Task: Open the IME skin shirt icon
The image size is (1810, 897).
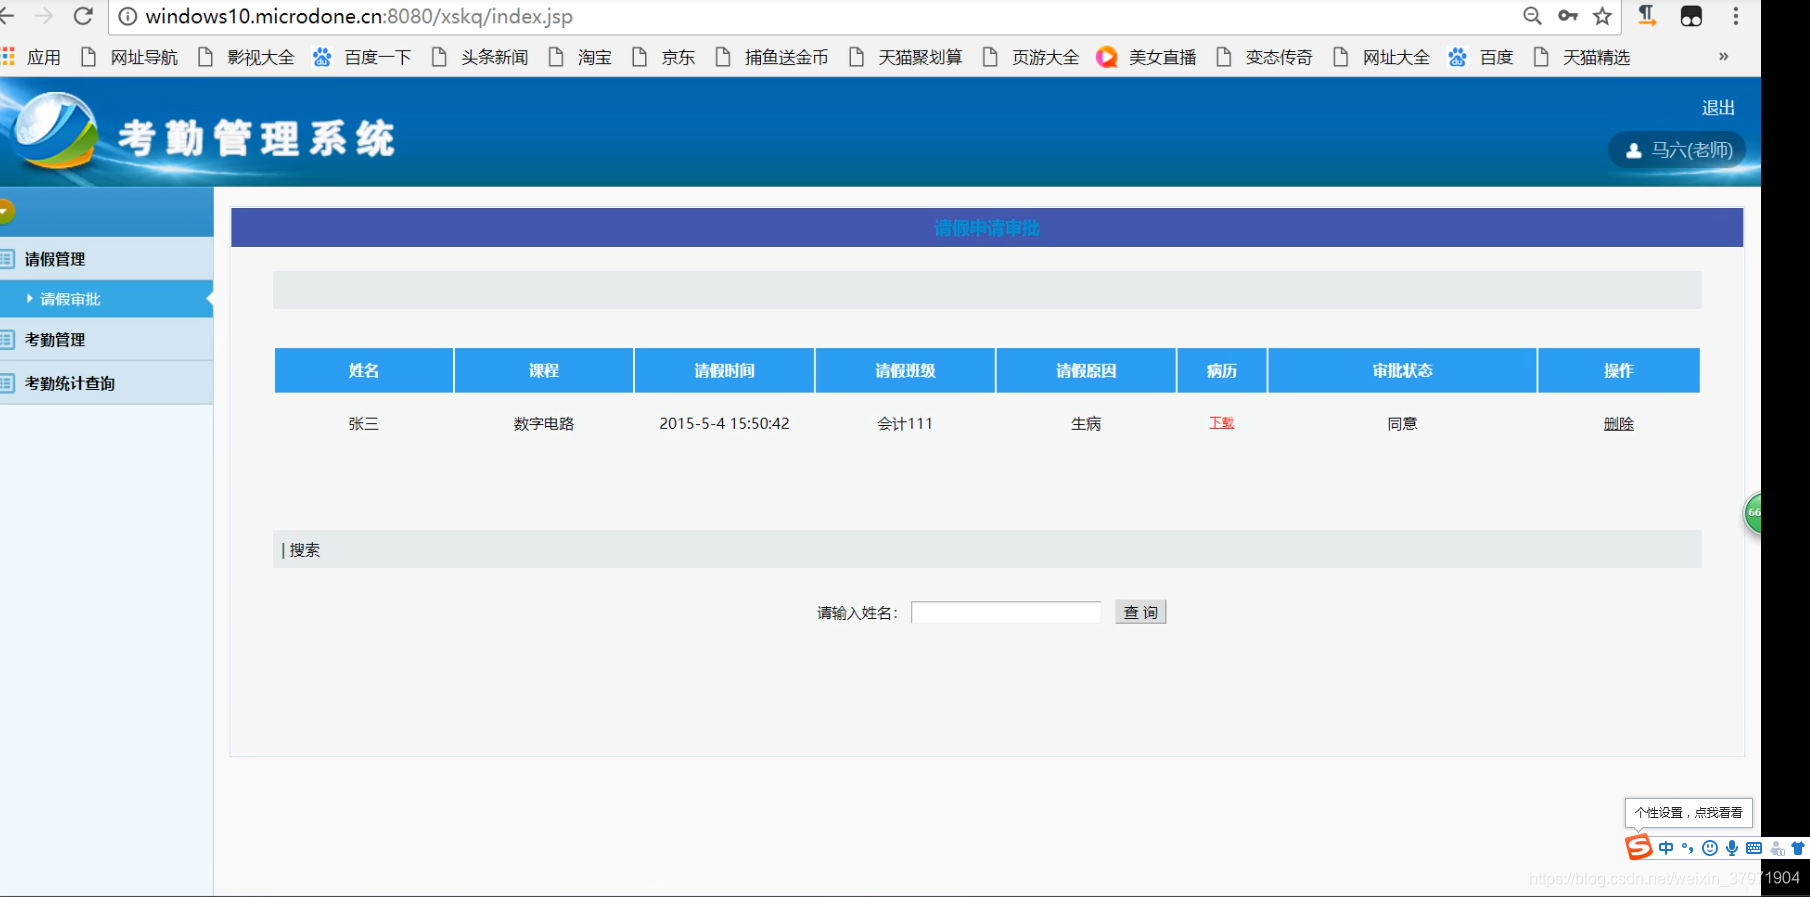Action: click(x=1798, y=848)
